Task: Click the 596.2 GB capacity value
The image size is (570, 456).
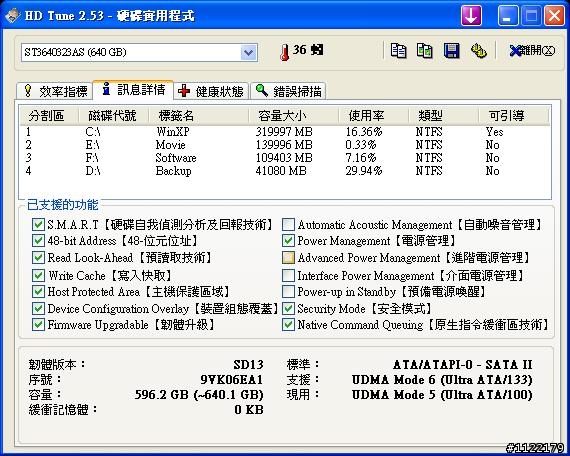Action: 199,395
